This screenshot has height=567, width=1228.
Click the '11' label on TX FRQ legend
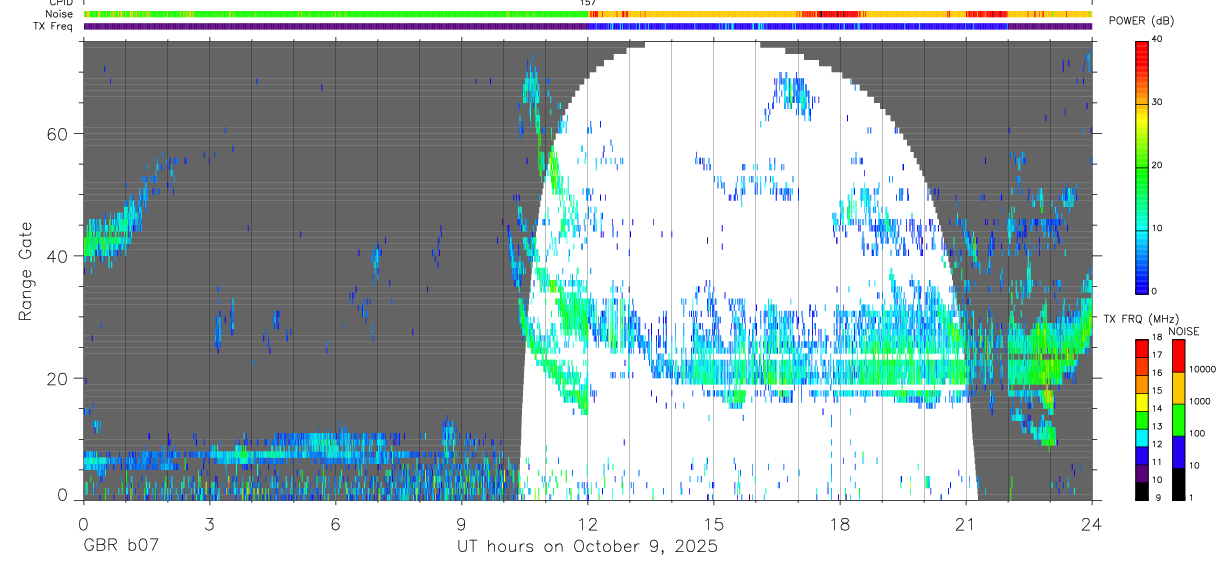[1157, 463]
